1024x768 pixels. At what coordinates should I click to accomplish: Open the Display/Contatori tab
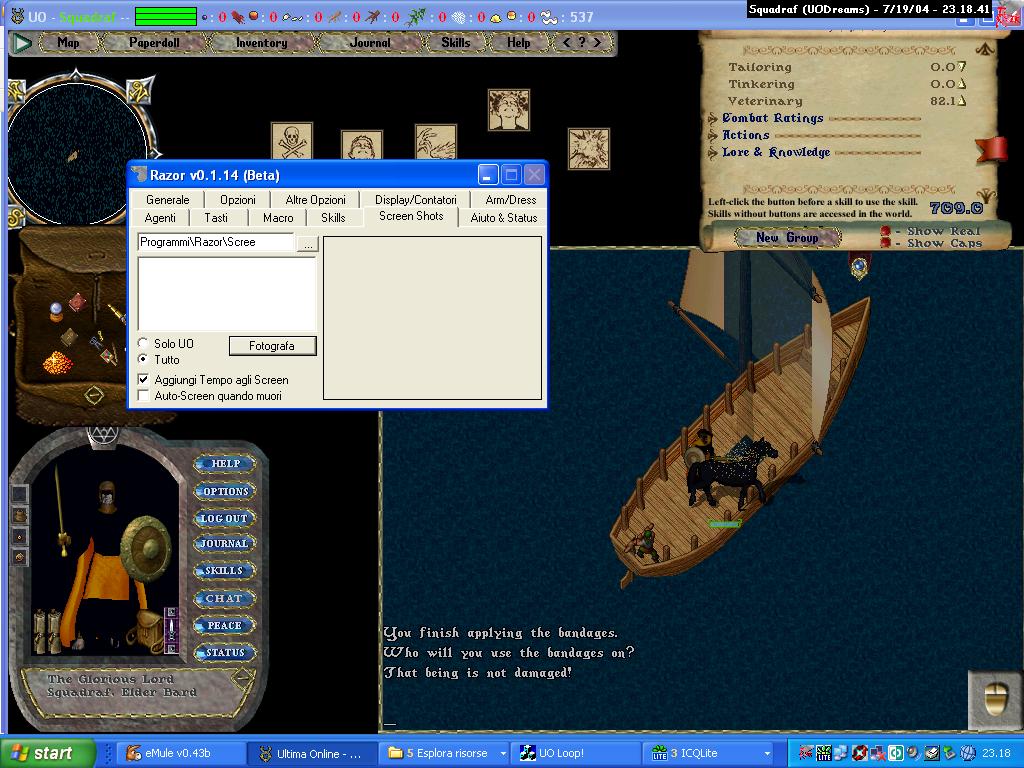[x=415, y=200]
